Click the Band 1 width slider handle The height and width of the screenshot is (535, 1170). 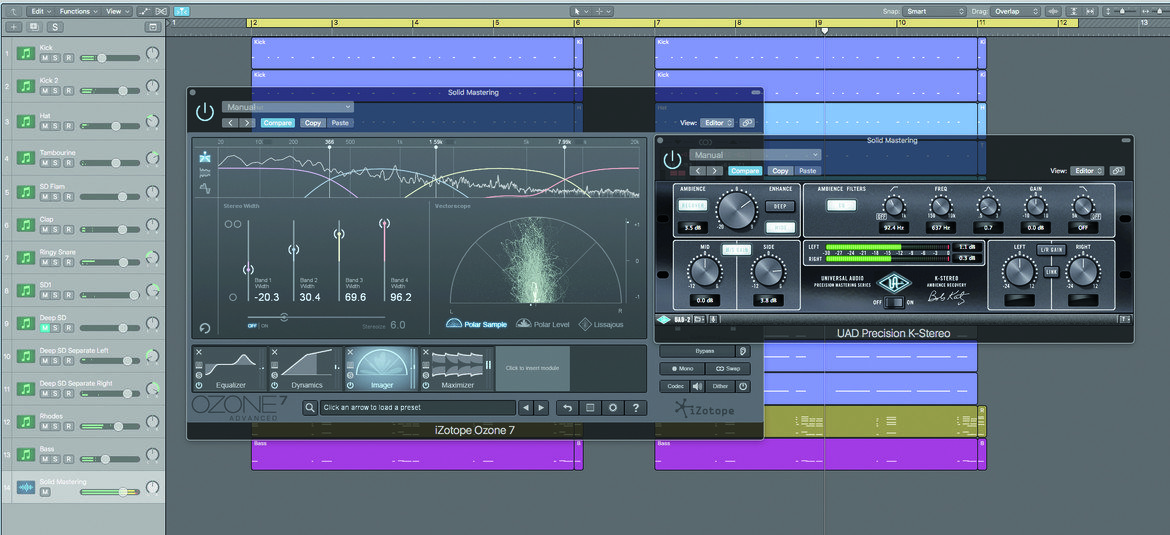[248, 269]
